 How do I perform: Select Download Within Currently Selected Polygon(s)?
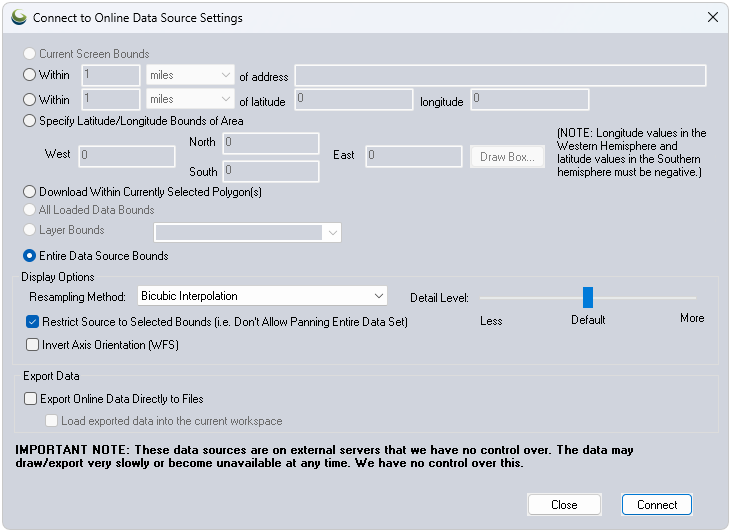[x=30, y=192]
